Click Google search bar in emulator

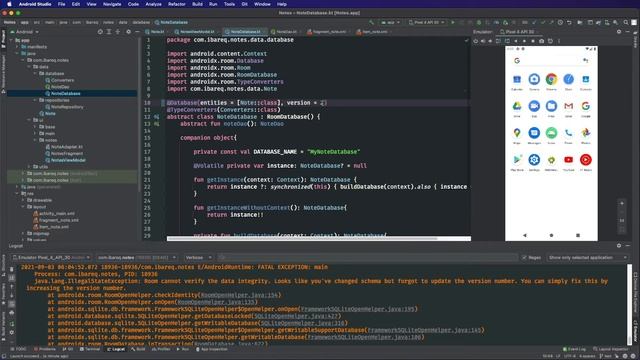[551, 60]
